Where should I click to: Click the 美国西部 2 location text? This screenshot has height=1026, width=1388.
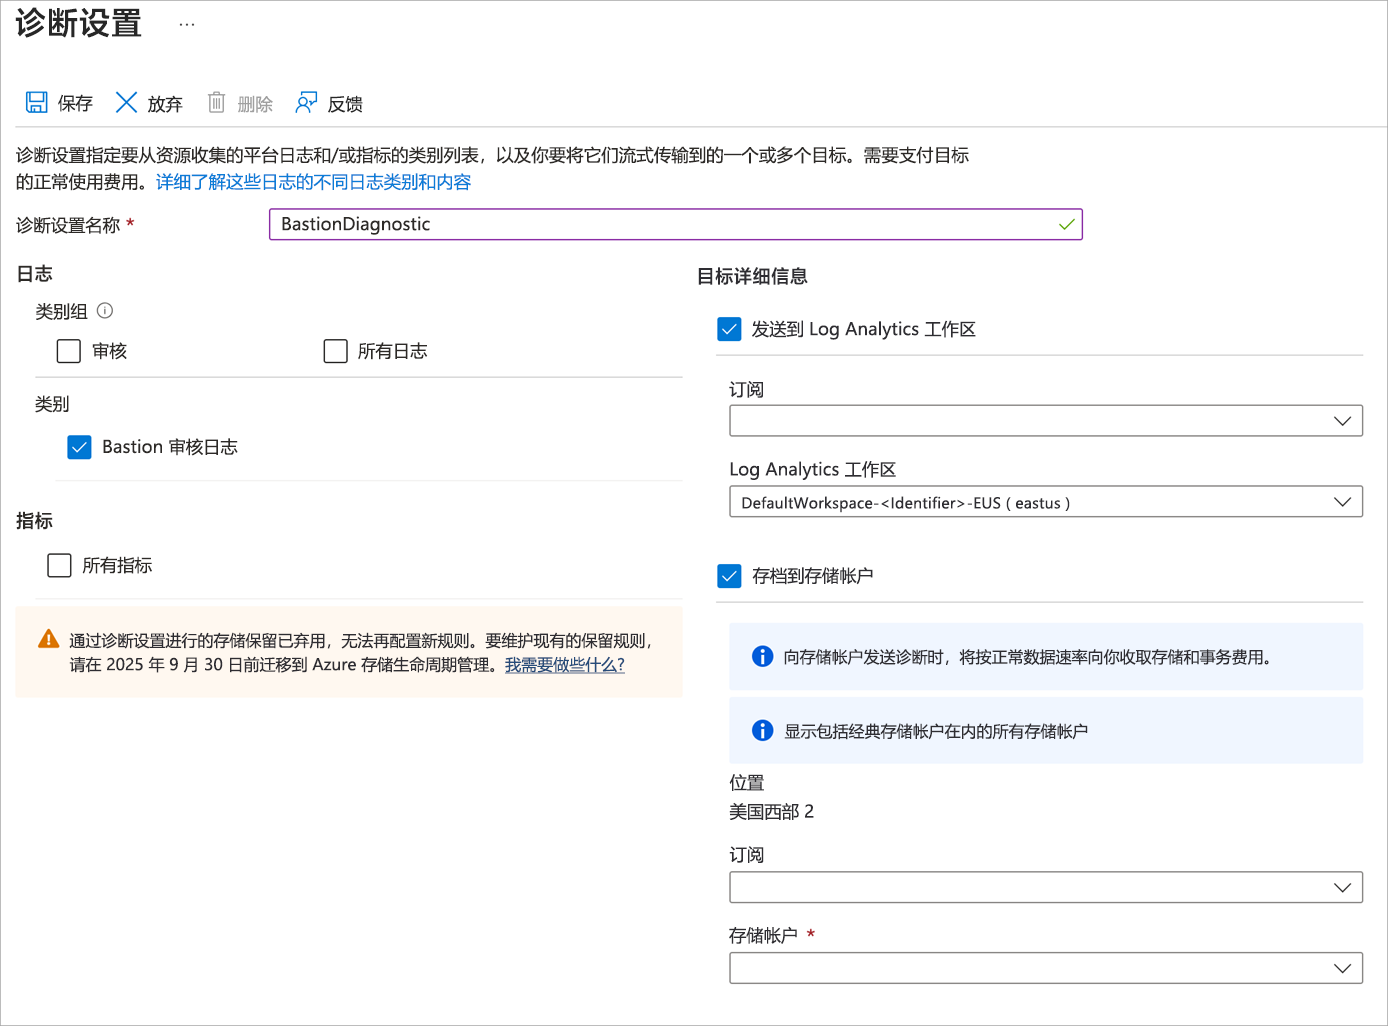click(771, 811)
